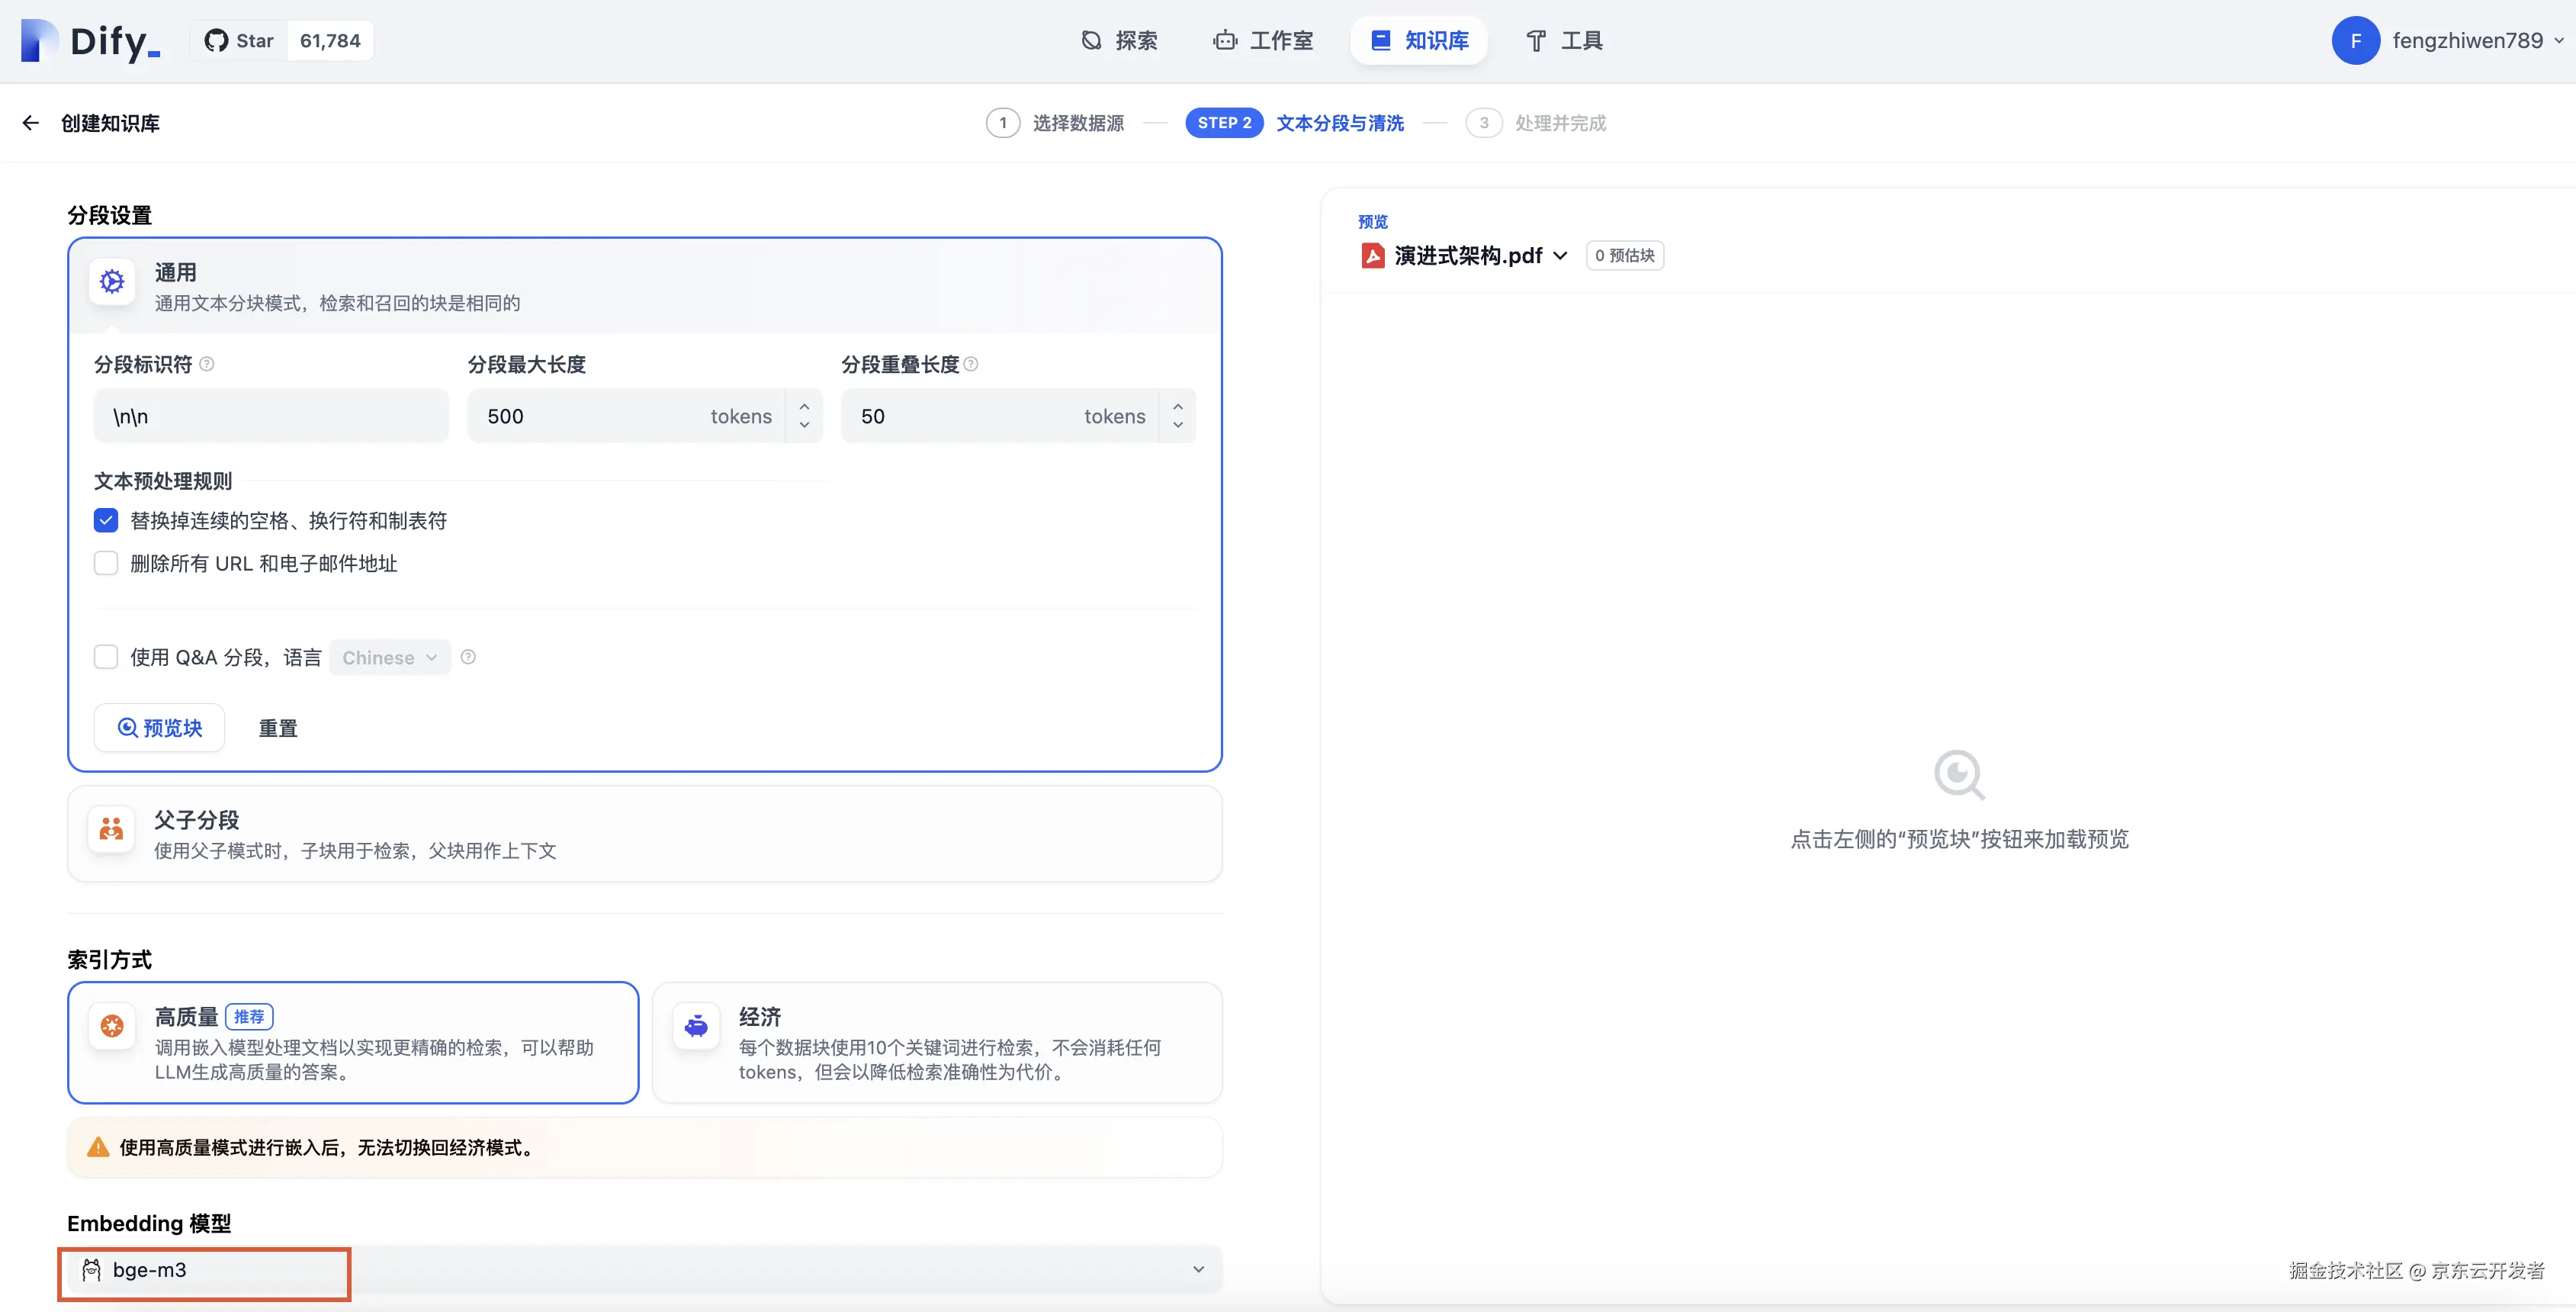Click help icon beside Chinese language selector

(x=468, y=657)
